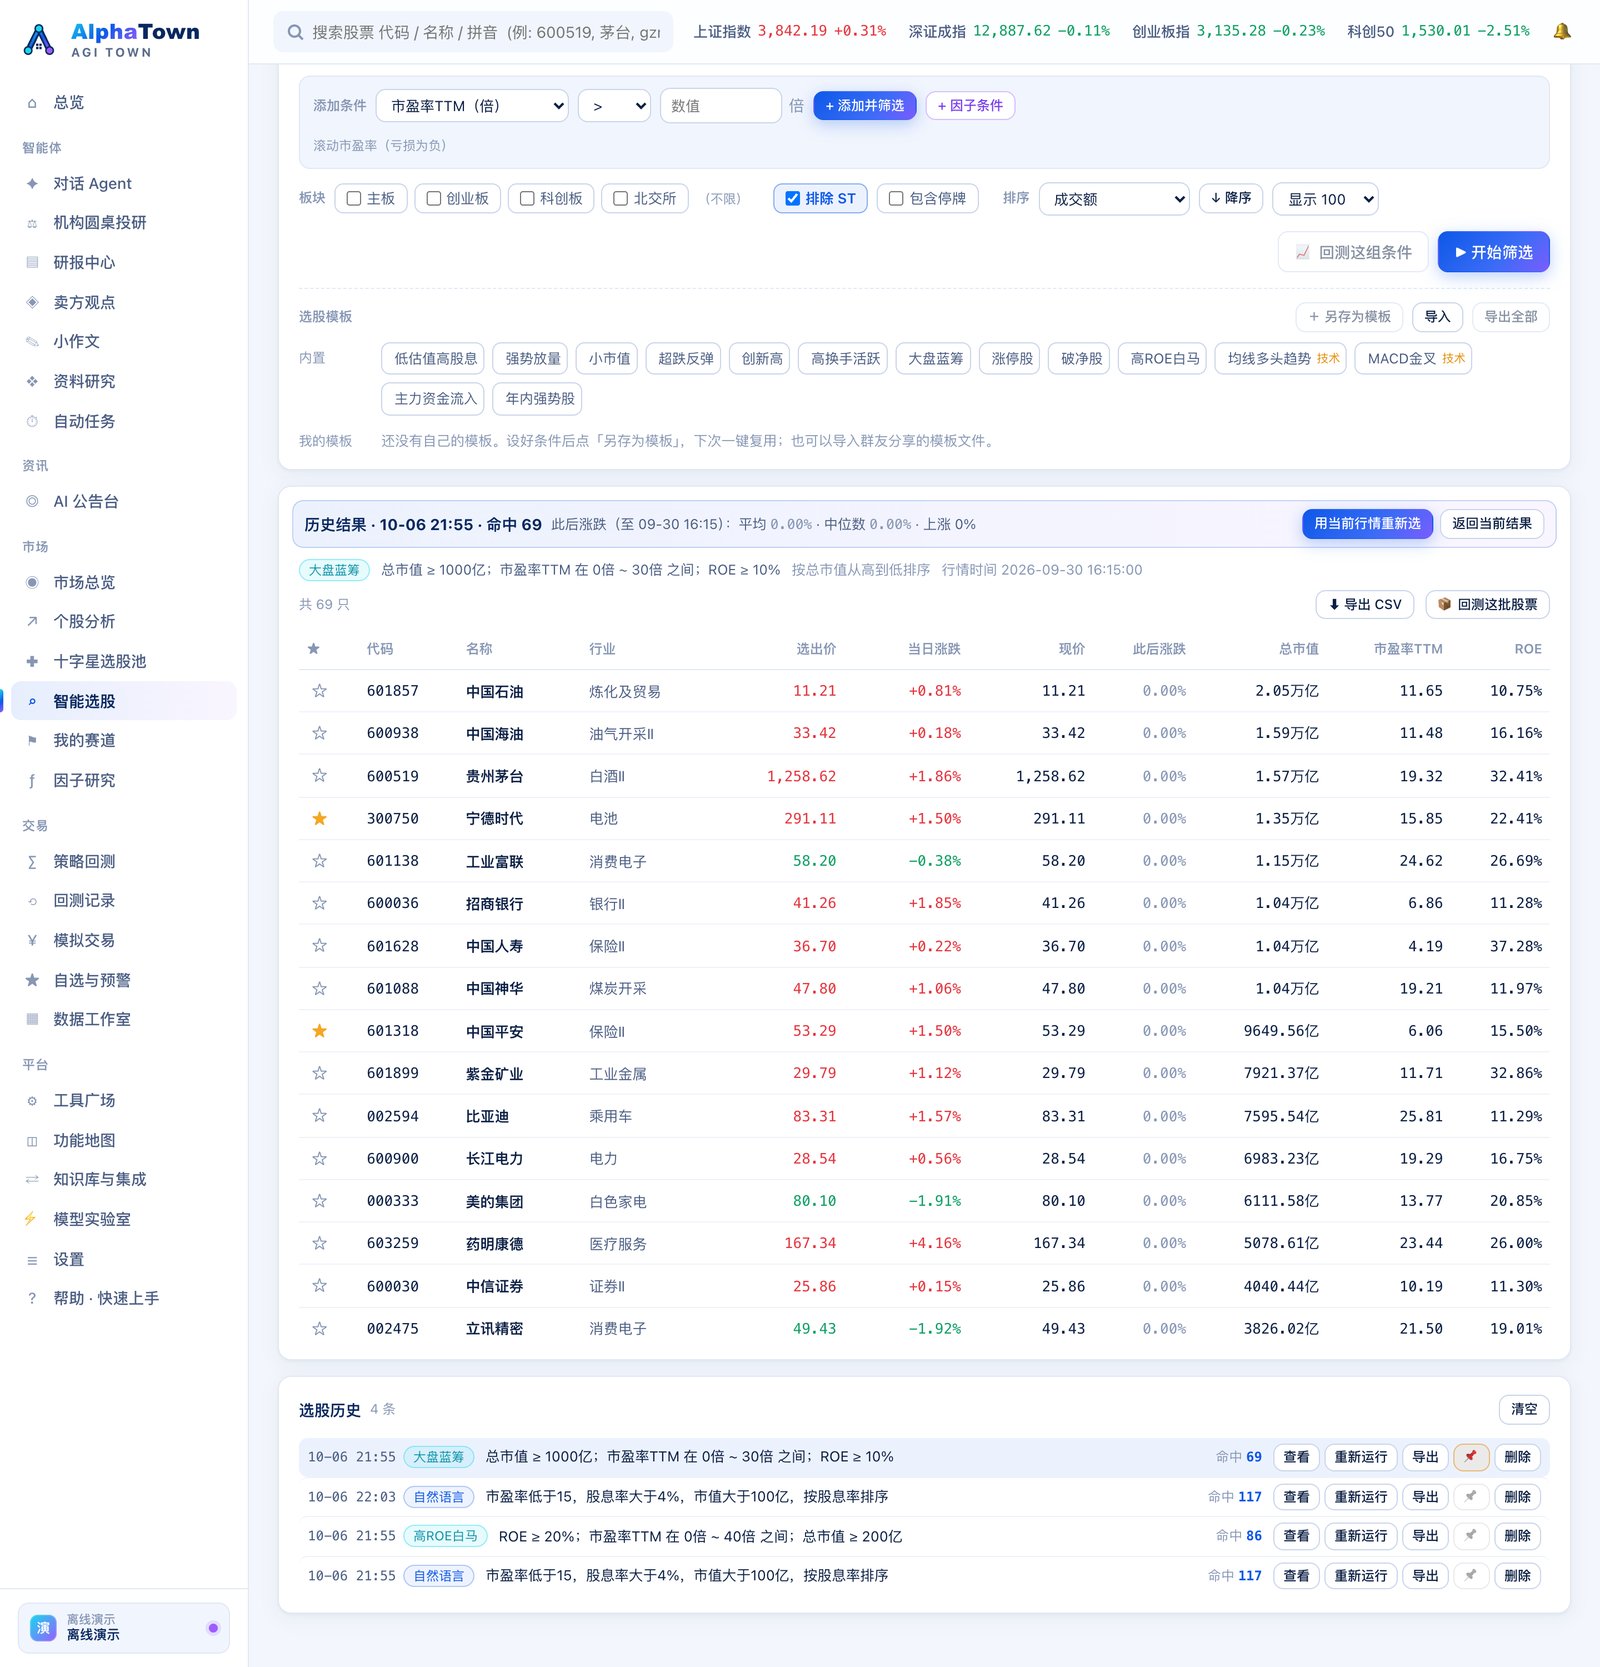
Task: Click 导出 CSV button
Action: click(x=1364, y=604)
